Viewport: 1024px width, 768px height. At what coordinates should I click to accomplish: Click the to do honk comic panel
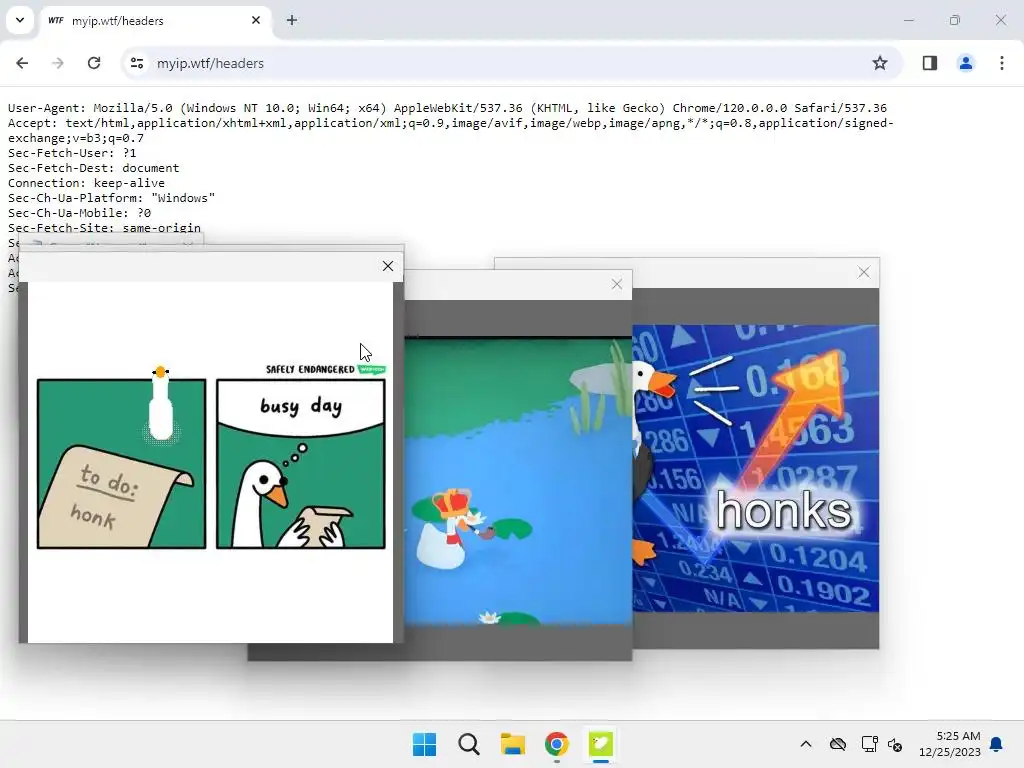[x=121, y=464]
